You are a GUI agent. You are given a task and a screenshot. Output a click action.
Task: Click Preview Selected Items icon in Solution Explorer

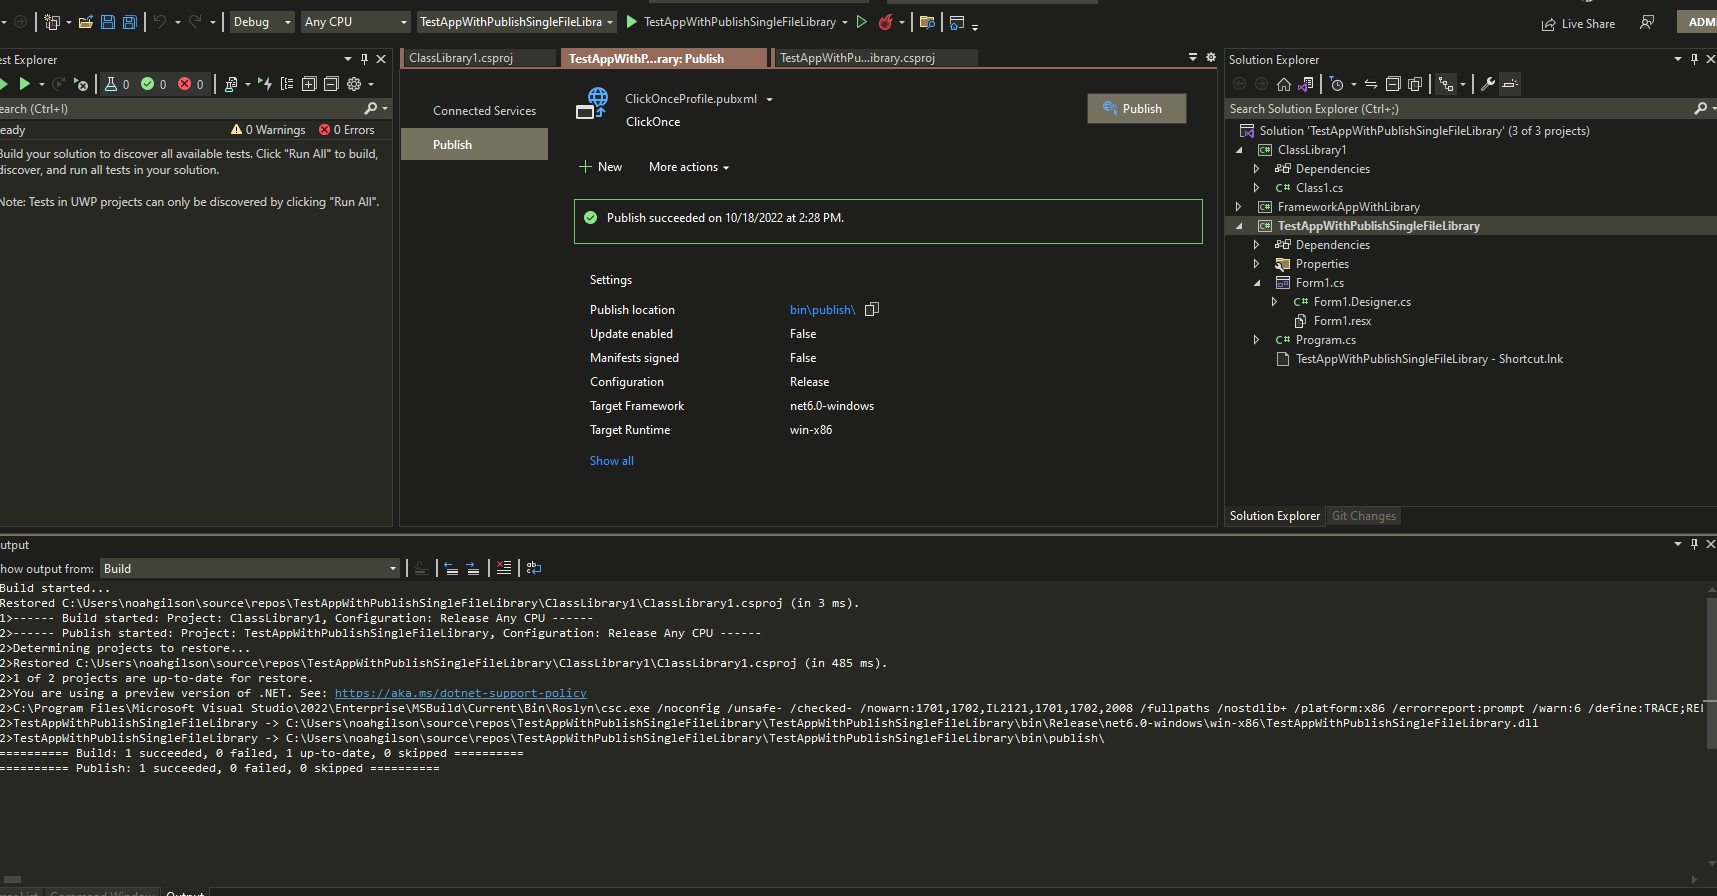coord(1510,84)
